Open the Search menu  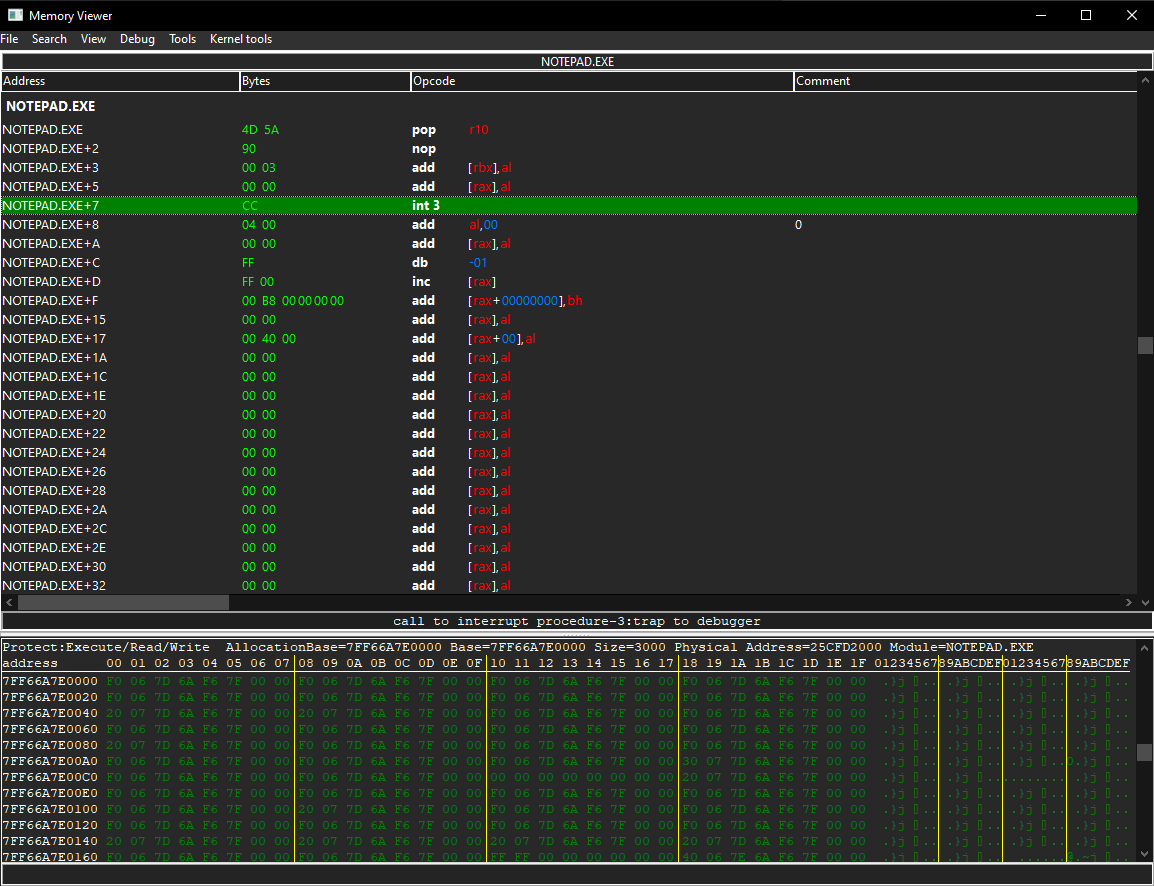pos(49,39)
